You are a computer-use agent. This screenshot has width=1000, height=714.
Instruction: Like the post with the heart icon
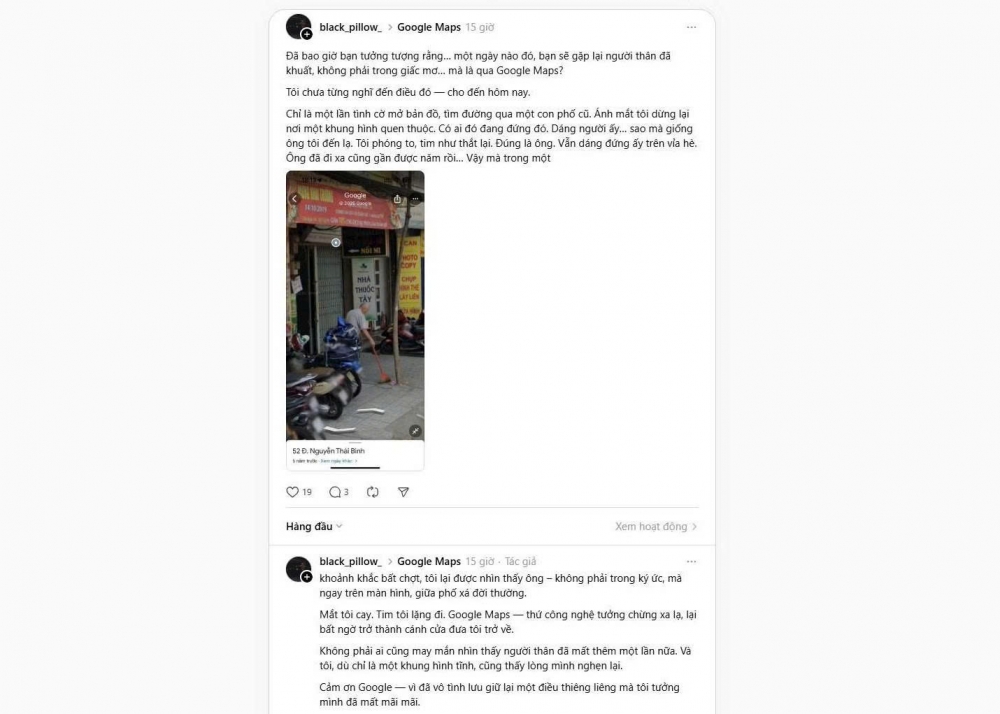coord(293,492)
